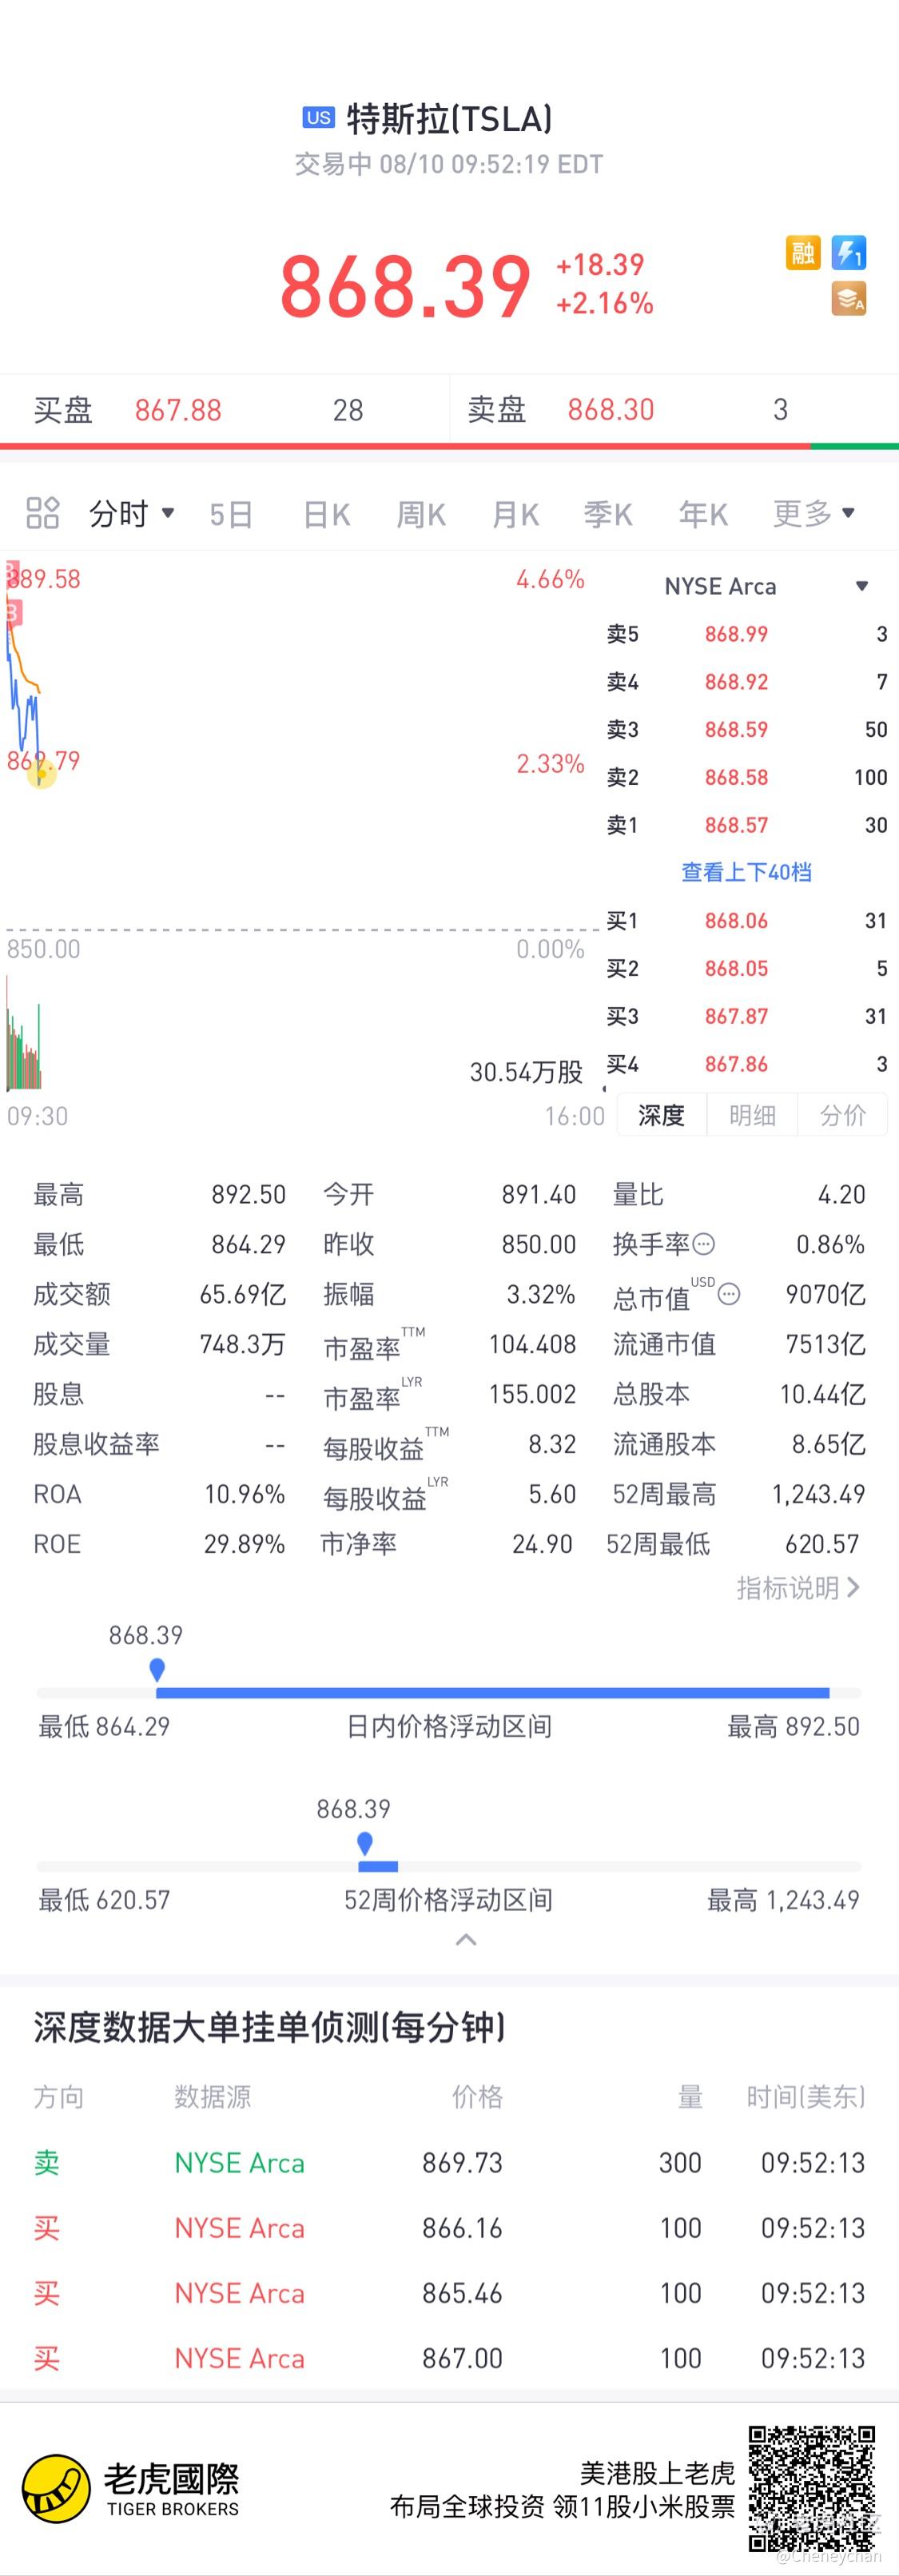Tap the info icon next to 换手率
The height and width of the screenshot is (2576, 899).
704,1244
